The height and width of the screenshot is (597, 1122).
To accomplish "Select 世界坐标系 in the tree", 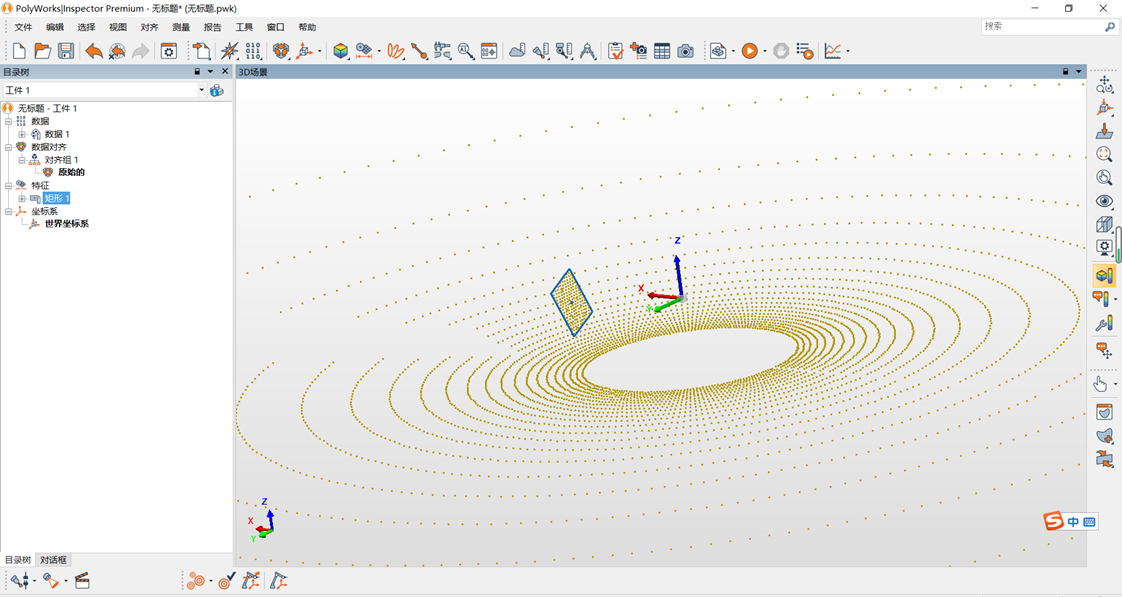I will coord(66,224).
